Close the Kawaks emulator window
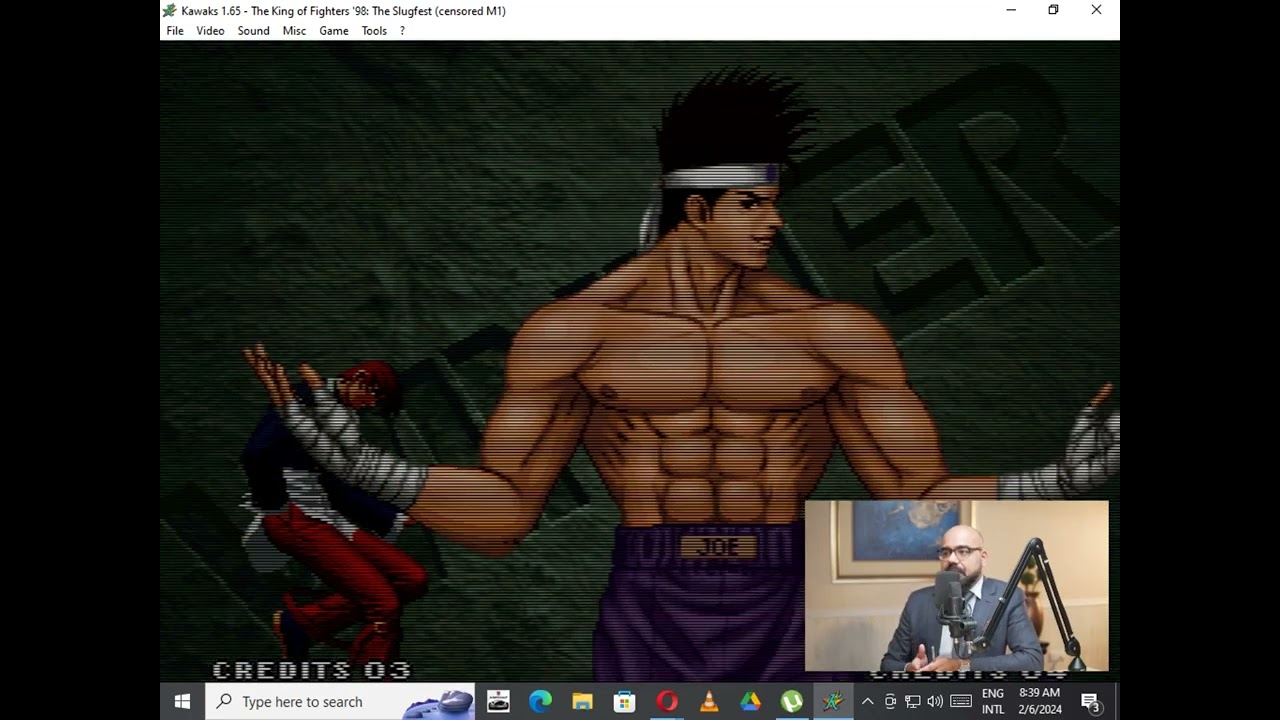 1096,10
